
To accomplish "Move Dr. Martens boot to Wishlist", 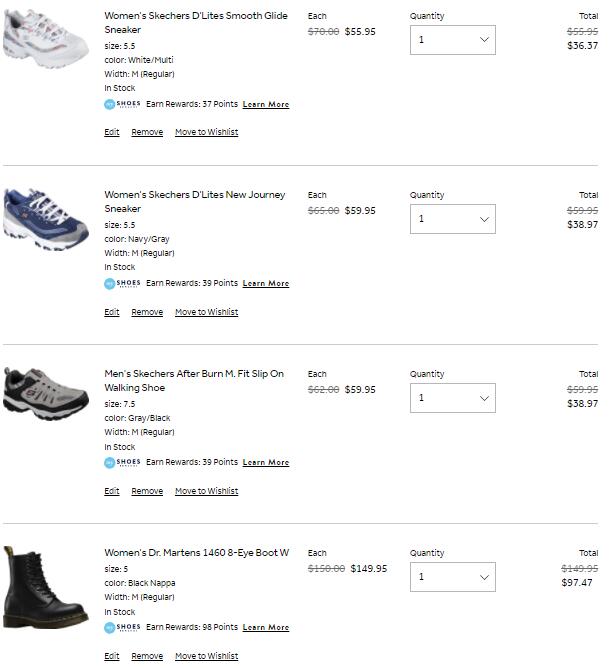I will 206,656.
